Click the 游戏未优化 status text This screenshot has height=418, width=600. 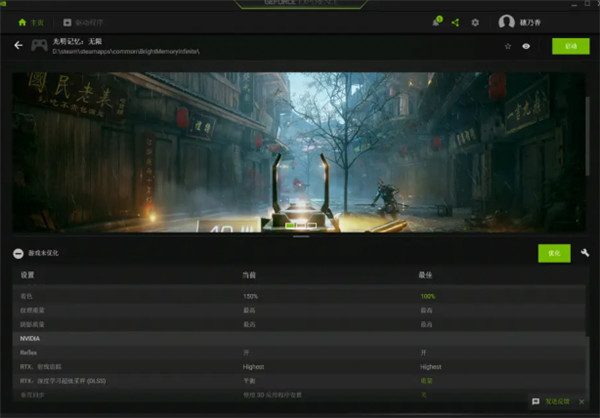click(43, 253)
